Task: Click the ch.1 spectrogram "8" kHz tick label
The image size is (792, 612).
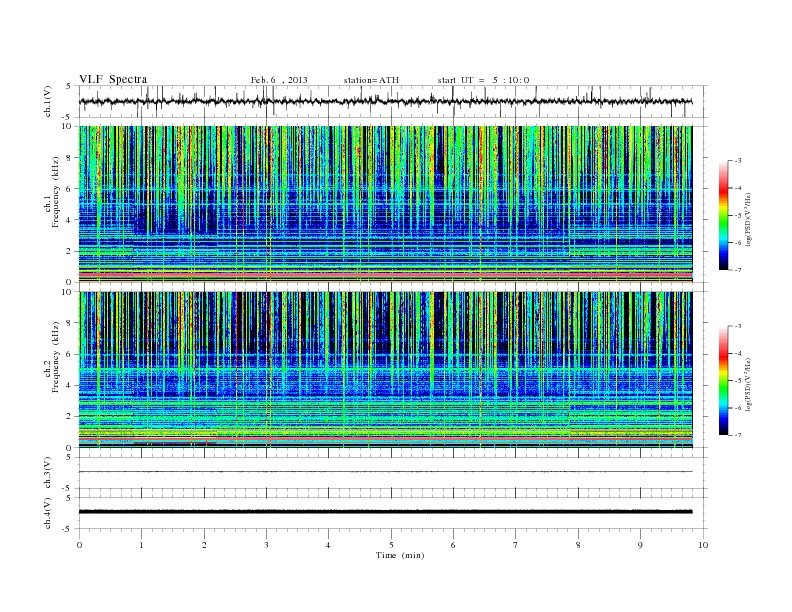Action: coord(69,158)
